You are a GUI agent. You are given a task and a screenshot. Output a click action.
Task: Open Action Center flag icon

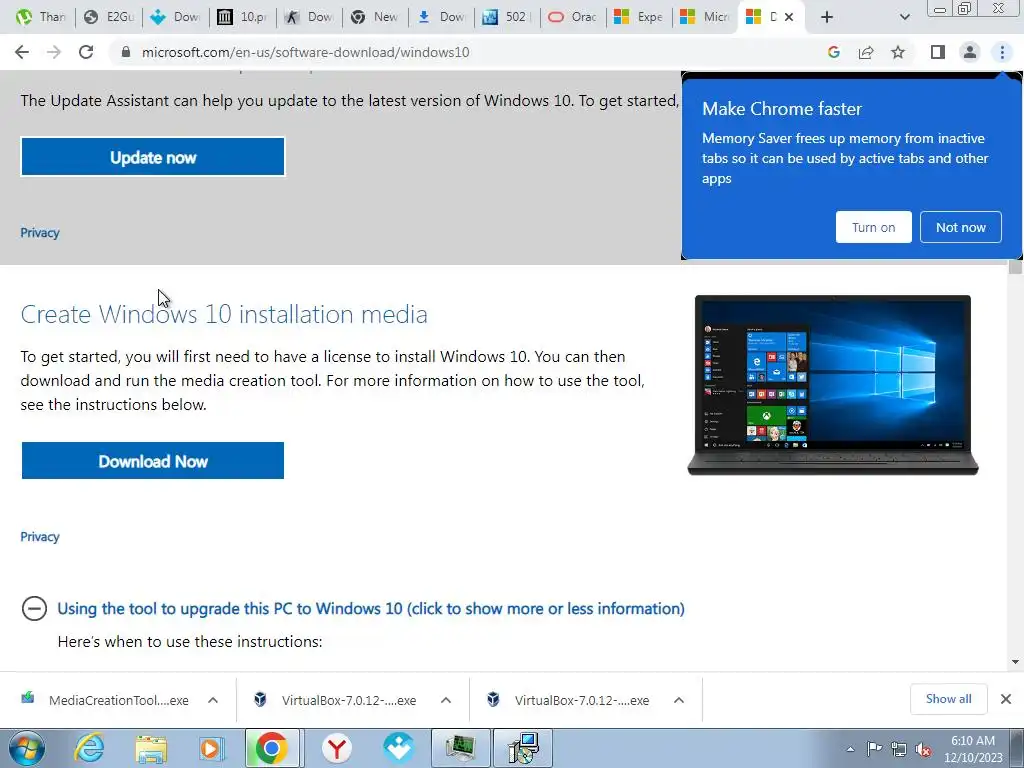[874, 749]
